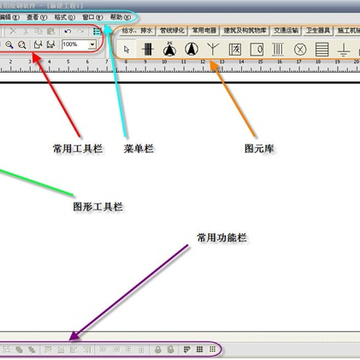Pick the horizontal striped rectangle symbol
360x360 pixels.
tap(322, 50)
